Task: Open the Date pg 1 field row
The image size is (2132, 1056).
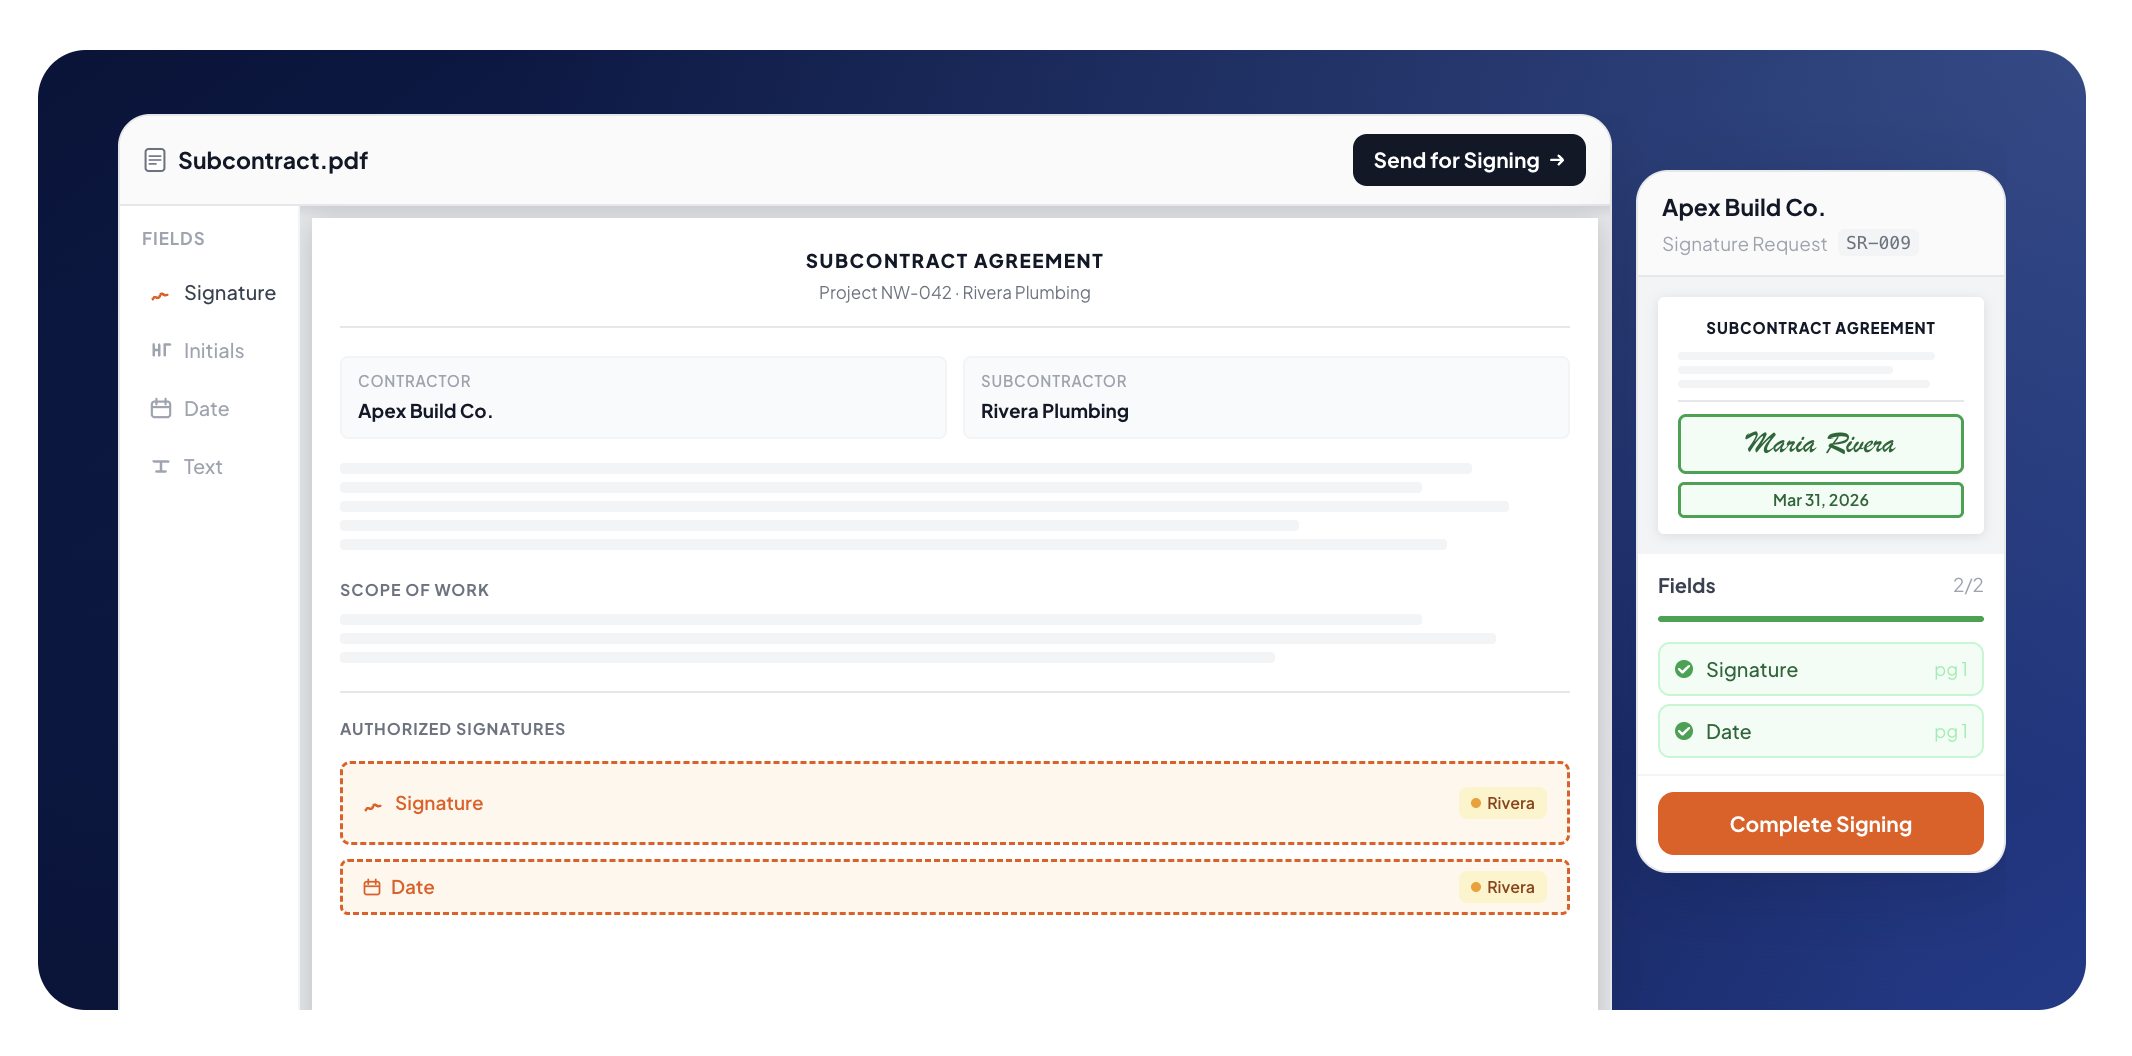Action: click(x=1821, y=731)
